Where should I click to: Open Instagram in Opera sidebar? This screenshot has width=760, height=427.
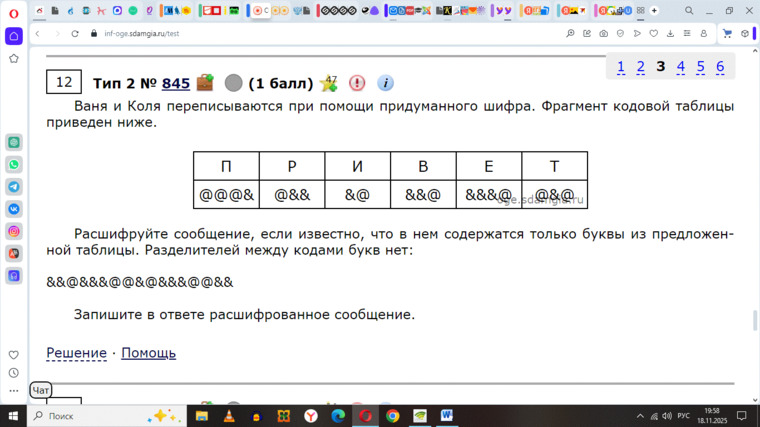coord(14,231)
